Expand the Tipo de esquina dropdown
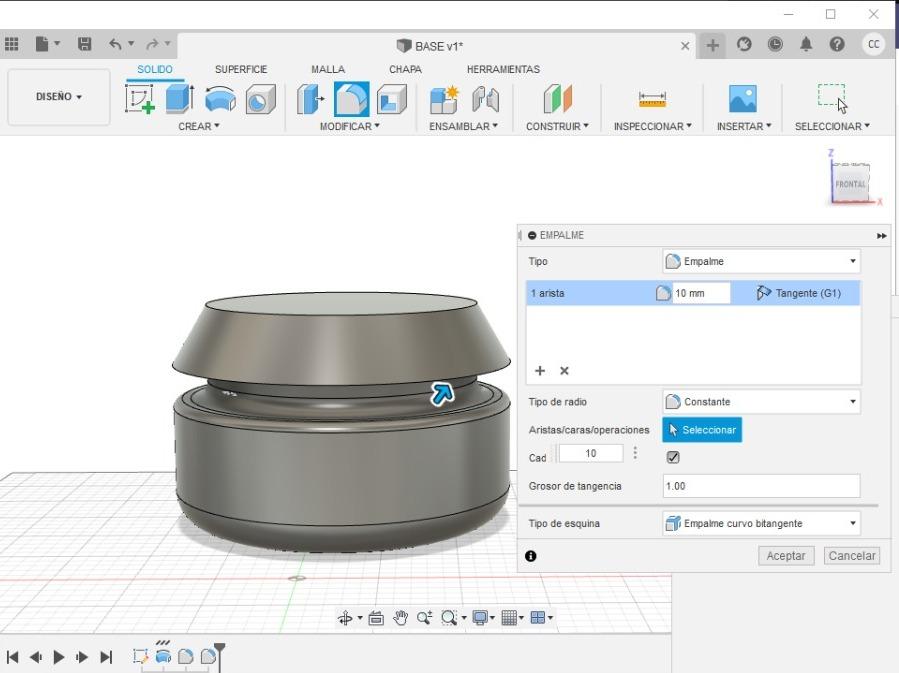Image resolution: width=899 pixels, height=673 pixels. pyautogui.click(x=761, y=523)
